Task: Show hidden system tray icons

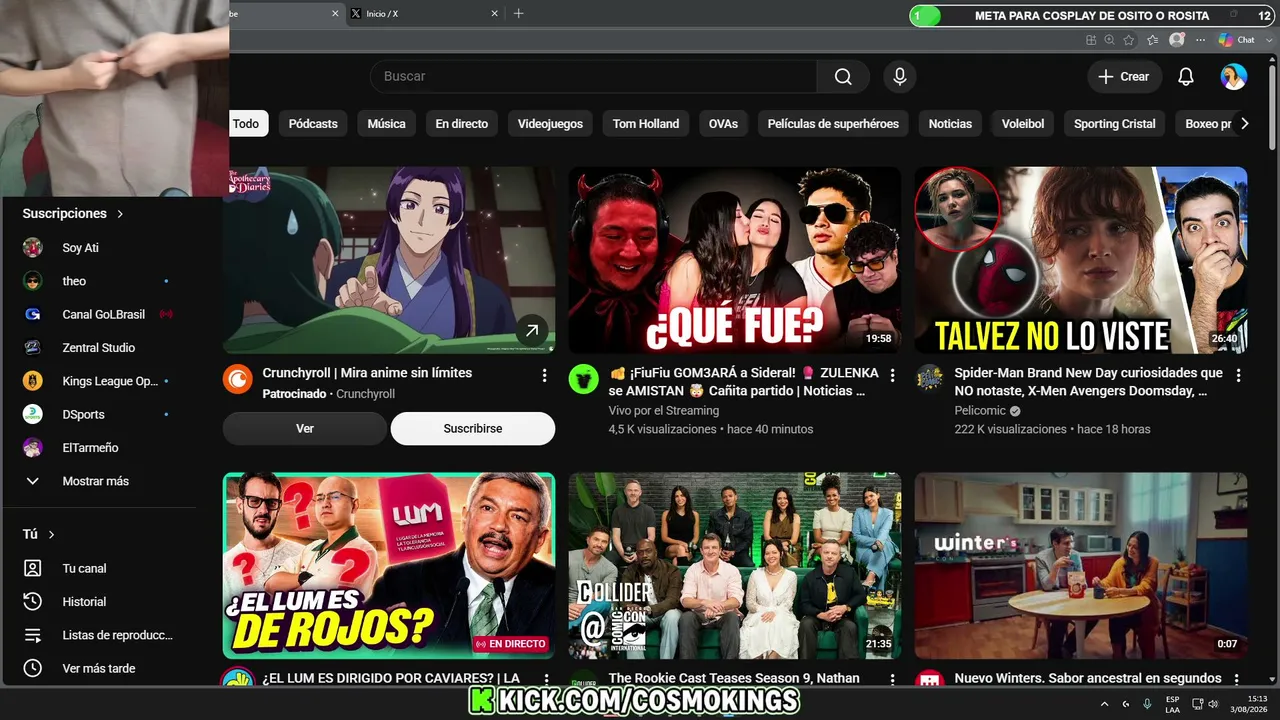Action: (x=1104, y=704)
